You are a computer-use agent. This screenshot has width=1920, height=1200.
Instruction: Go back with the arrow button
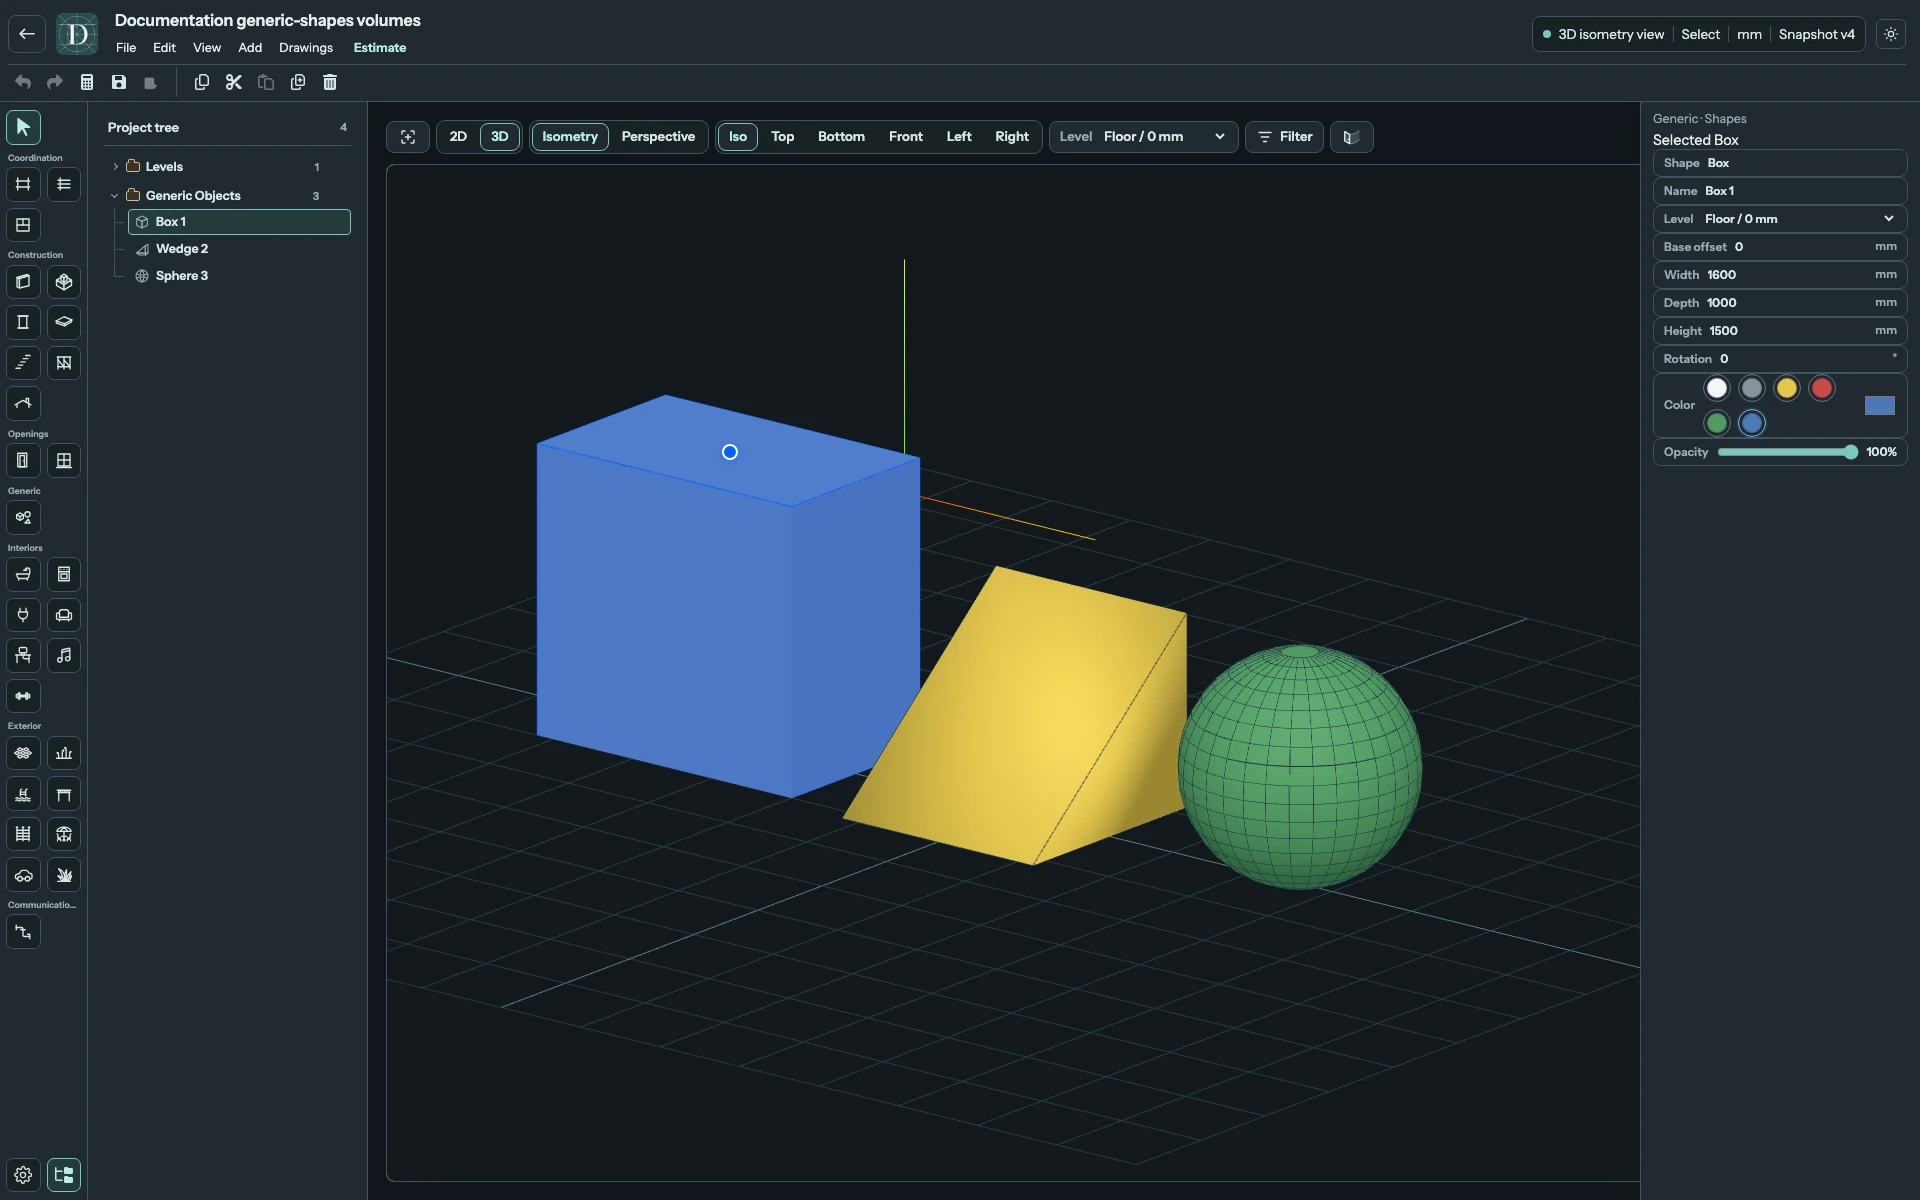(27, 34)
